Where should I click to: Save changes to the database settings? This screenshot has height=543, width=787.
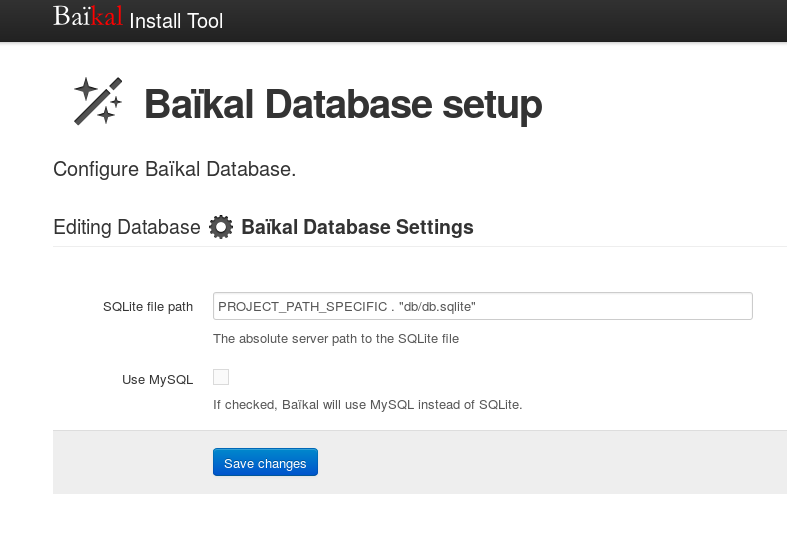pos(266,462)
